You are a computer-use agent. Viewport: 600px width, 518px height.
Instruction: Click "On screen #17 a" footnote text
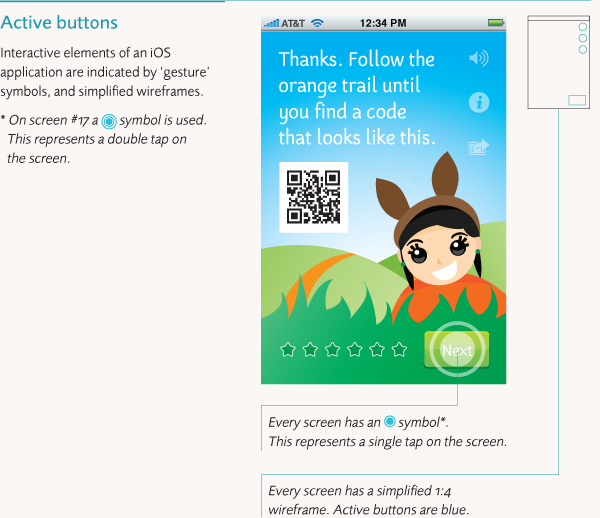[x=53, y=121]
